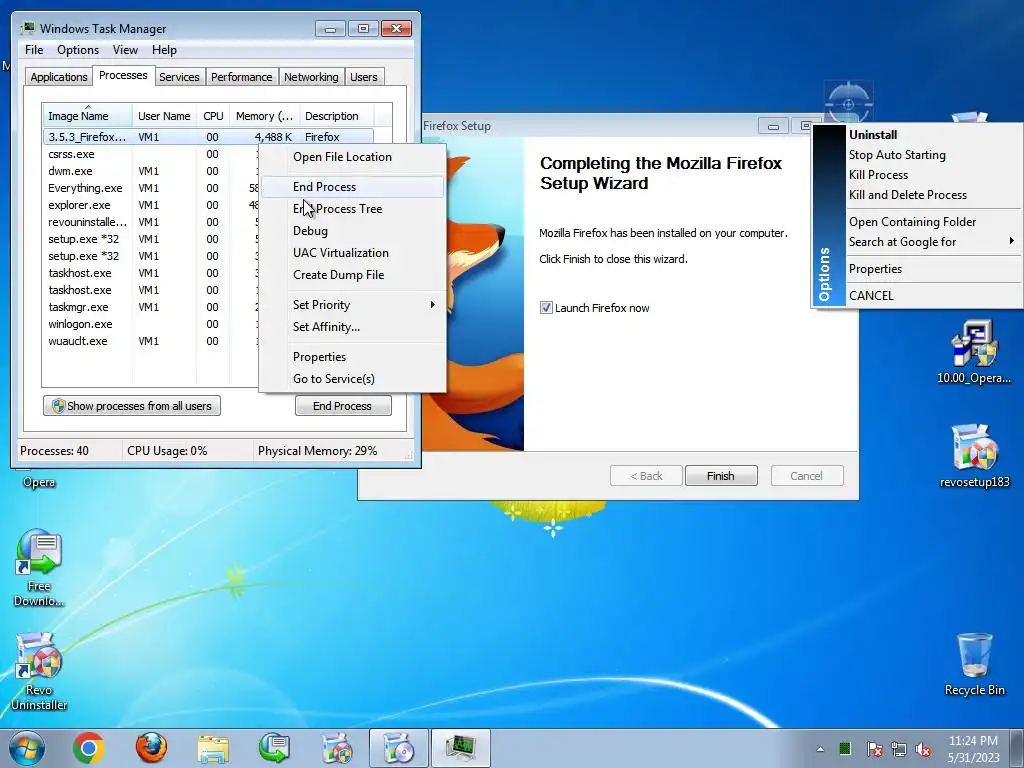Open Windows Explorer folder icon on taskbar
The width and height of the screenshot is (1024, 768).
[x=214, y=748]
